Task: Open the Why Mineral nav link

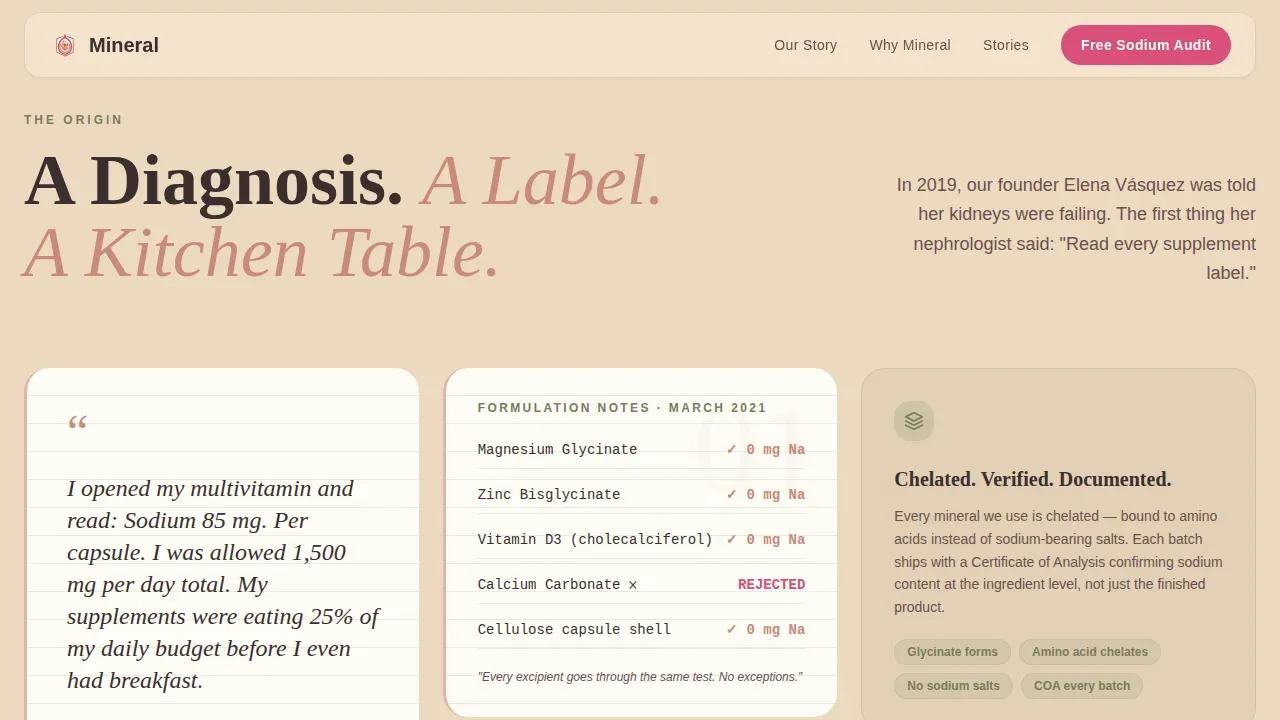Action: [910, 45]
